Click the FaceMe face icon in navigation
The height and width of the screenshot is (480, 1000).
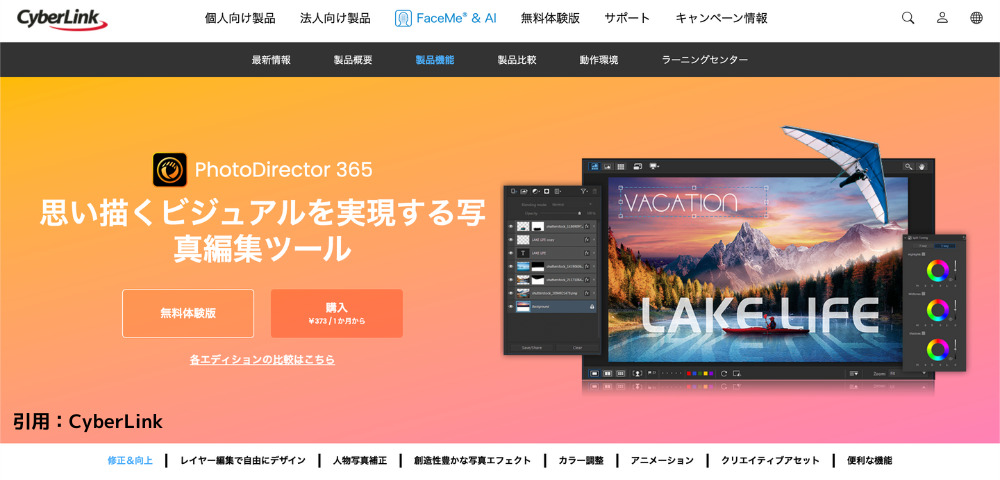click(x=402, y=18)
